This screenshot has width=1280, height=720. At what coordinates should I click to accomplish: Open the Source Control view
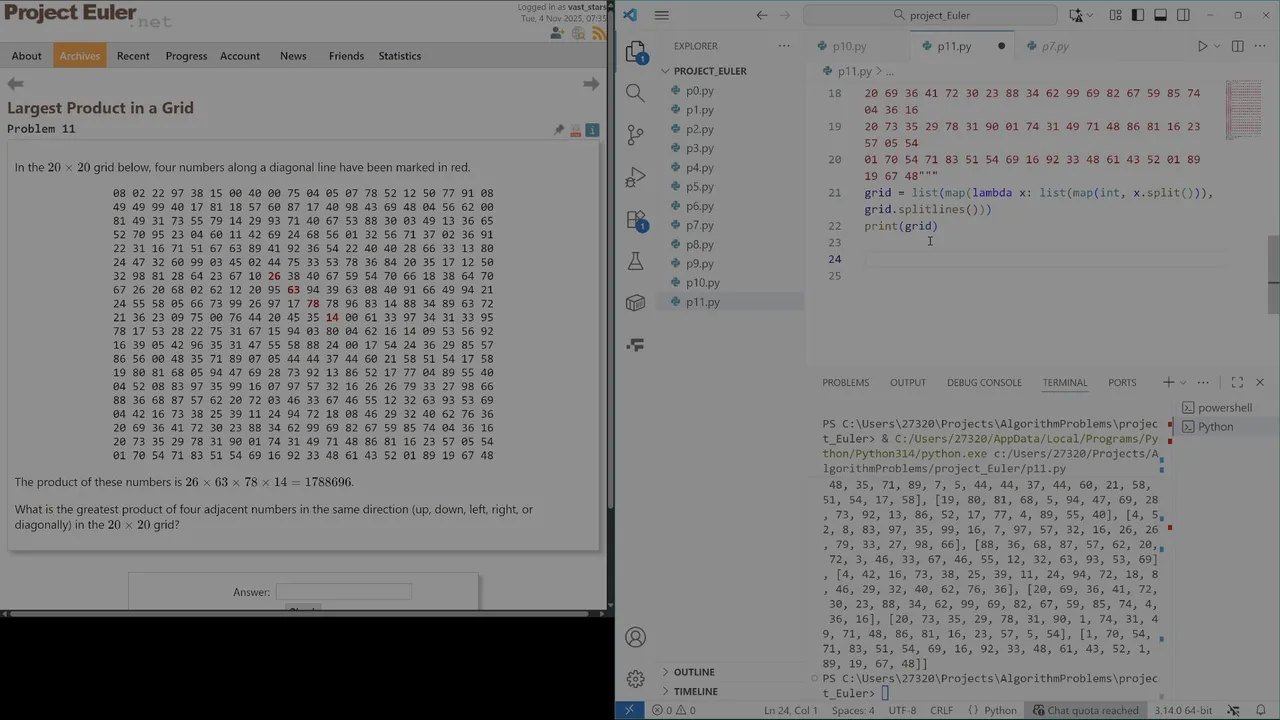(635, 135)
